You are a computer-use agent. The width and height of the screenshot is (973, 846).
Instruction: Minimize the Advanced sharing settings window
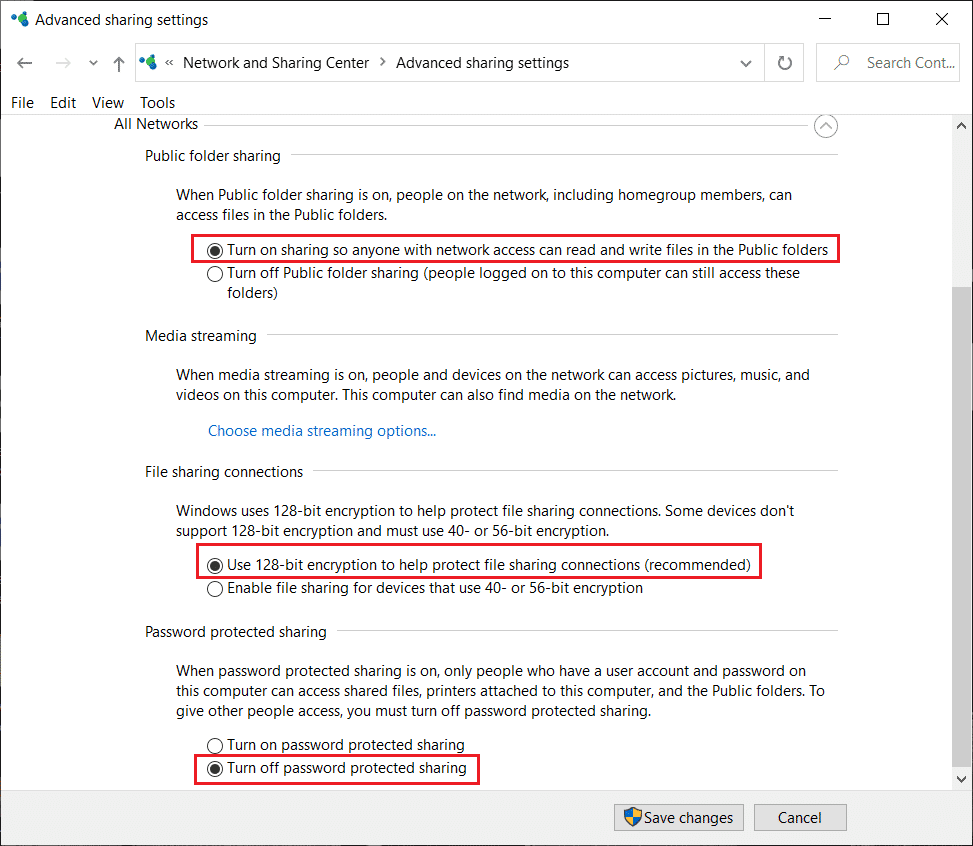click(825, 19)
